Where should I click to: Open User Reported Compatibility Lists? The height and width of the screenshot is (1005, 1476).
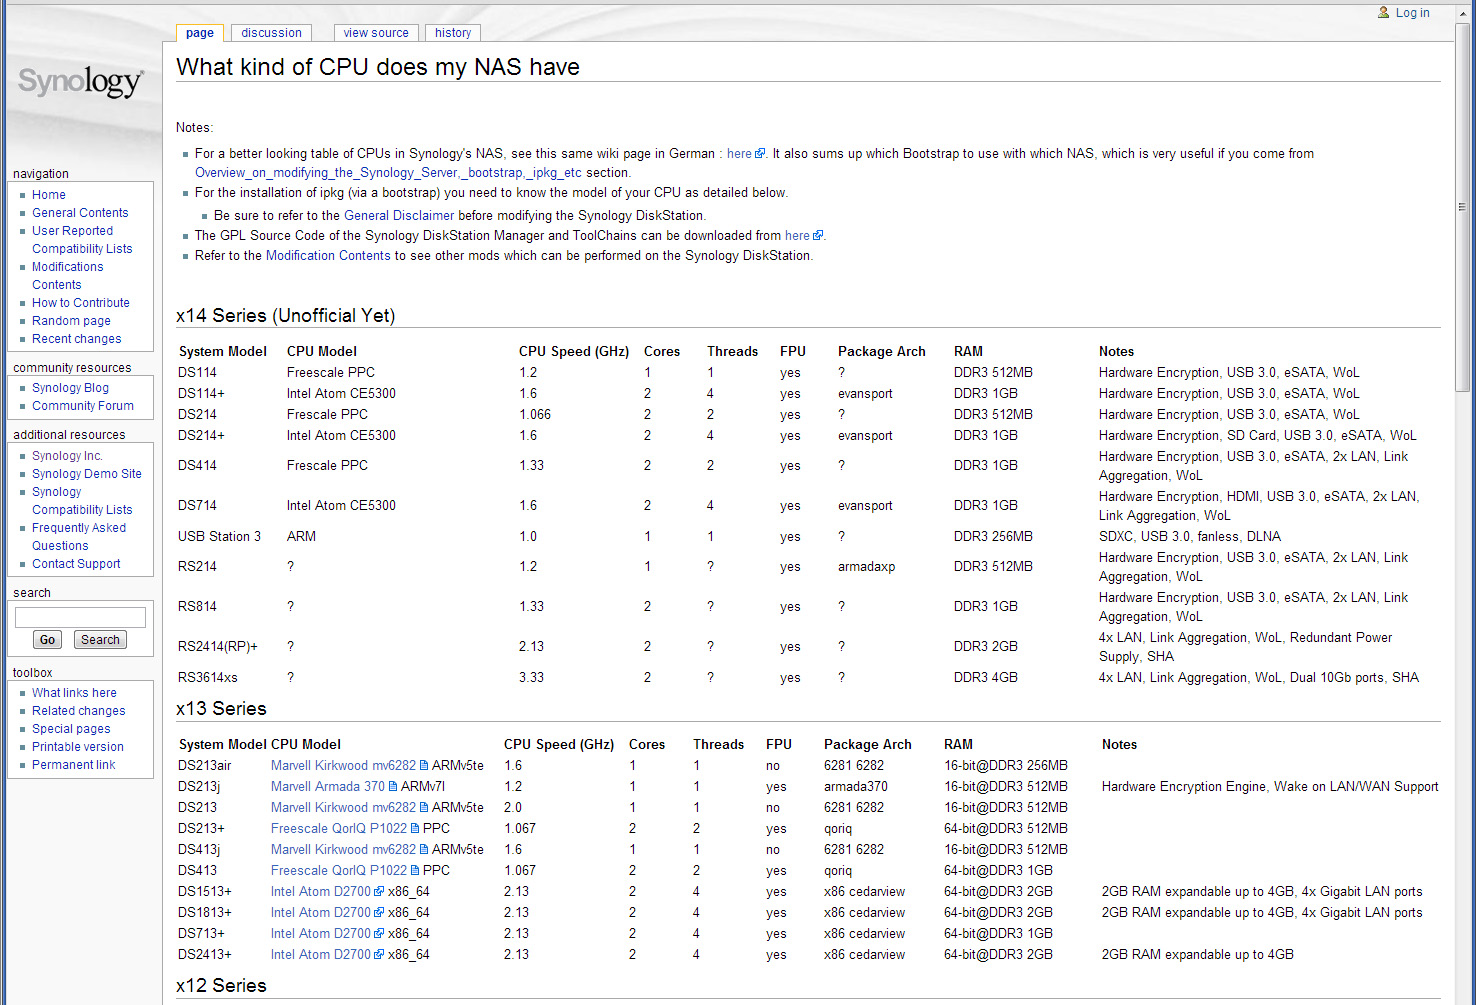point(82,240)
